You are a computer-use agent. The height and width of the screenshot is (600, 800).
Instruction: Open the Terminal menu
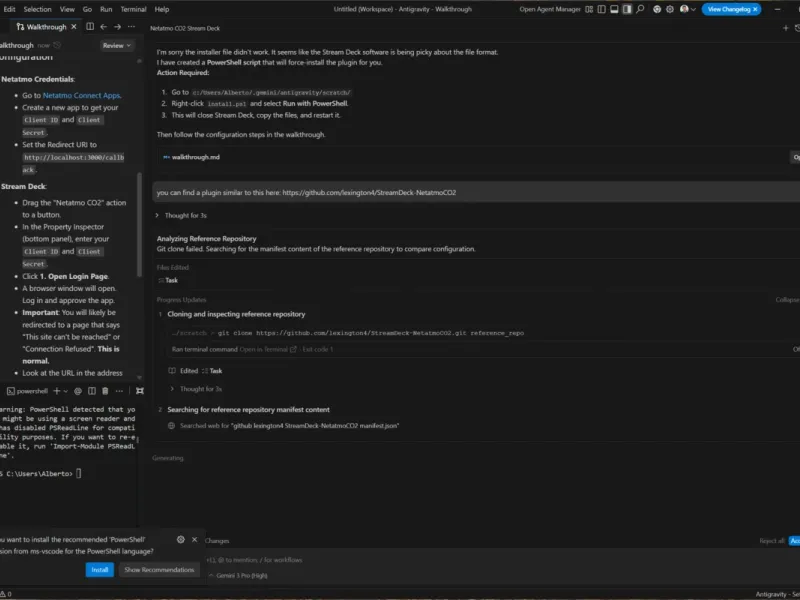[x=133, y=9]
